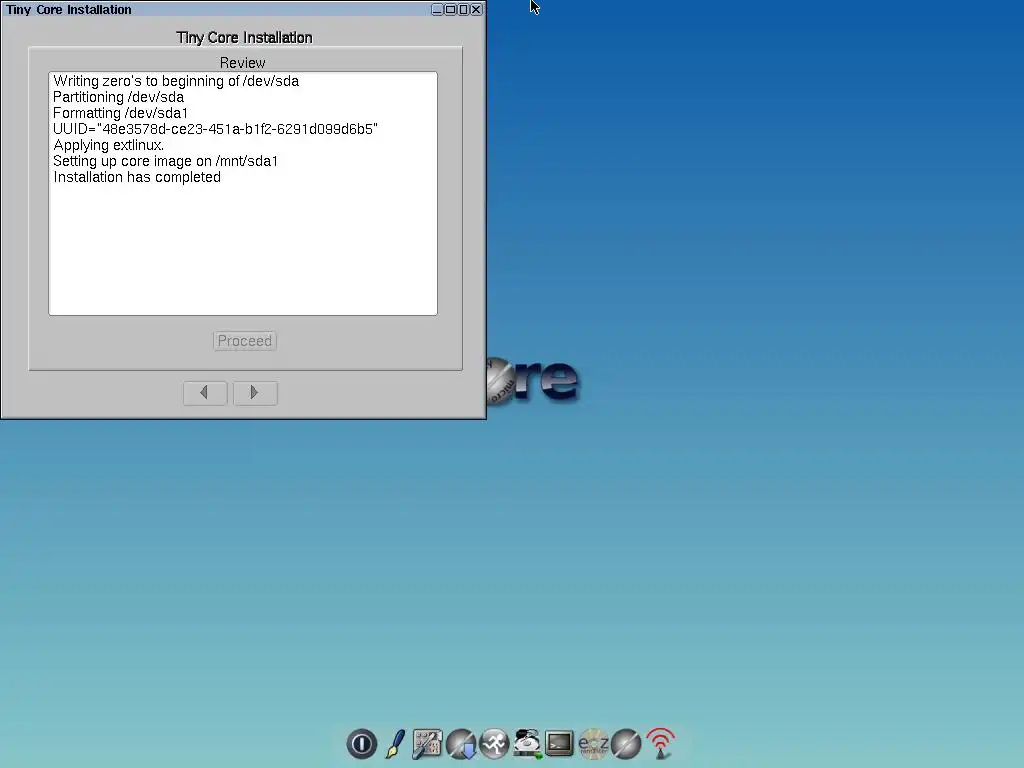Open the ezremaster disc icon in the dock

coord(593,744)
